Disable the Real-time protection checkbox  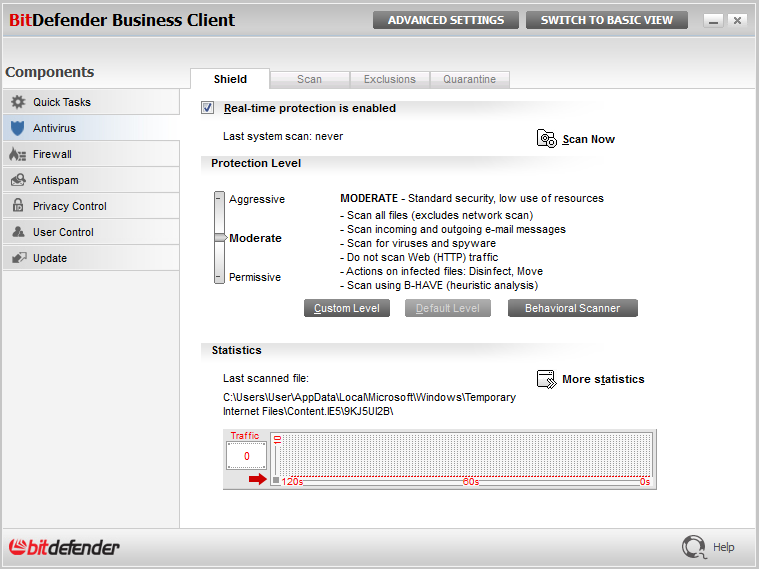[208, 108]
